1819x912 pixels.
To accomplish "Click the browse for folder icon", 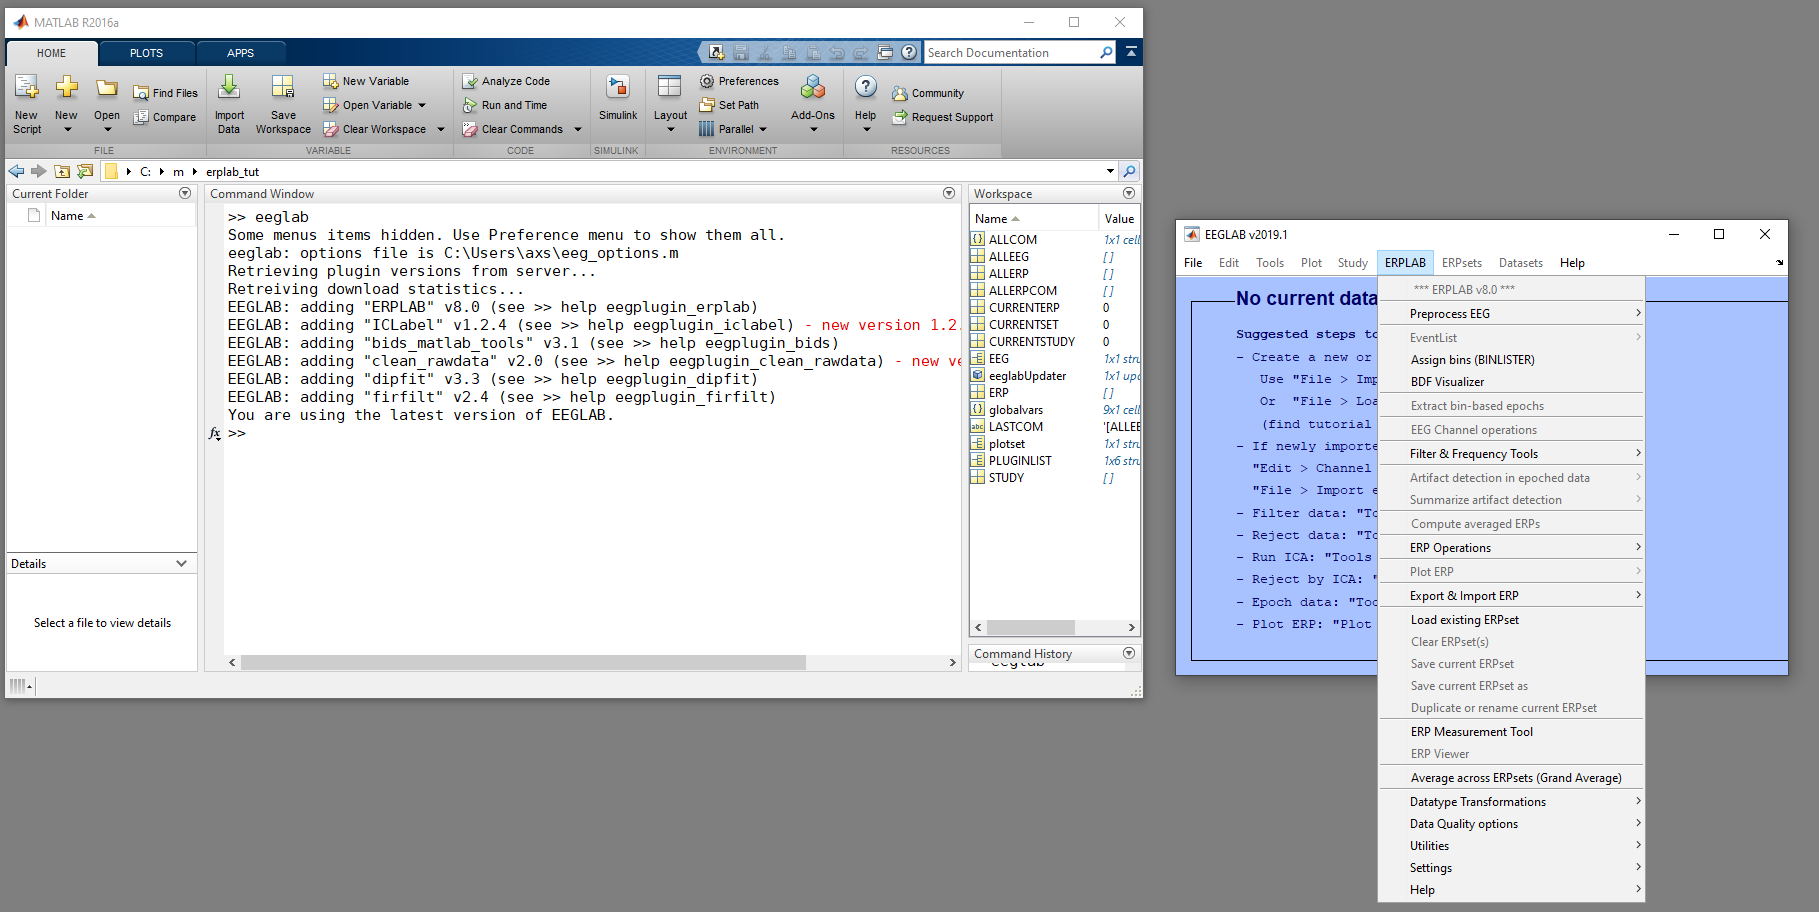I will click(85, 171).
